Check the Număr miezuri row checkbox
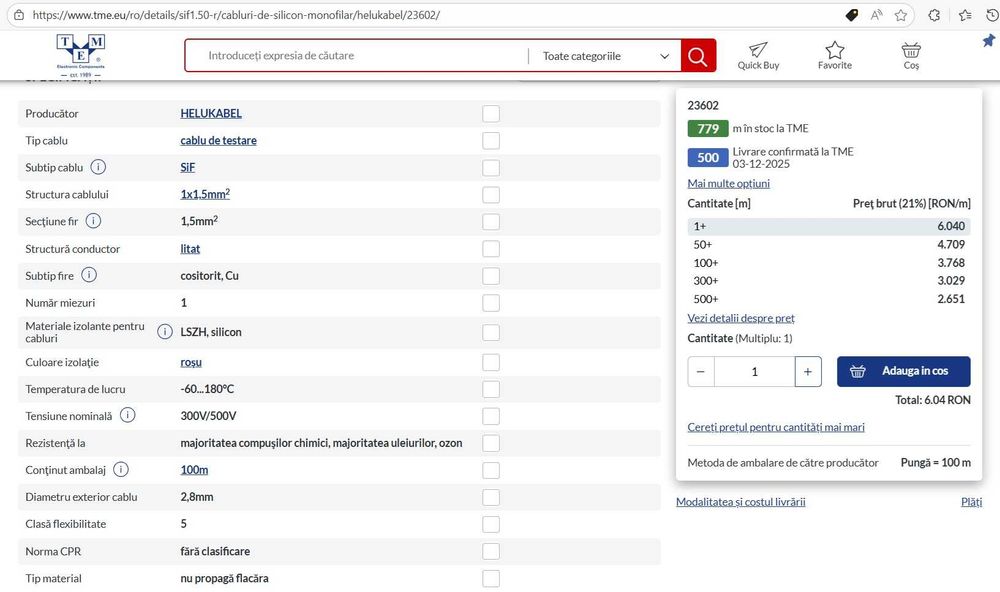Screen dimensions: 1000x592 pos(491,303)
